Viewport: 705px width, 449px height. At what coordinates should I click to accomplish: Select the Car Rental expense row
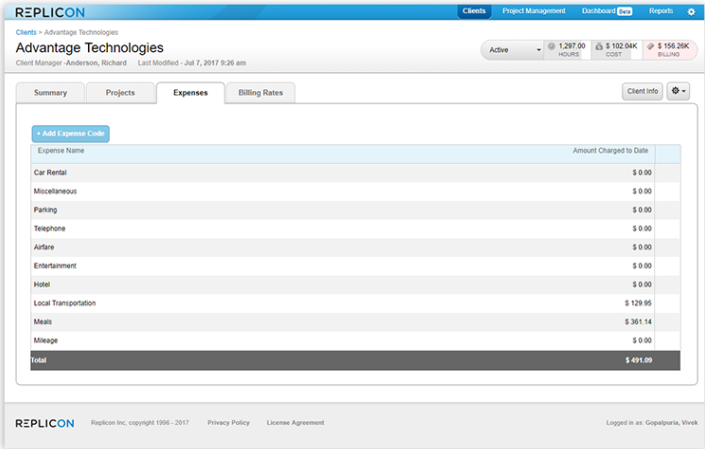click(355, 173)
